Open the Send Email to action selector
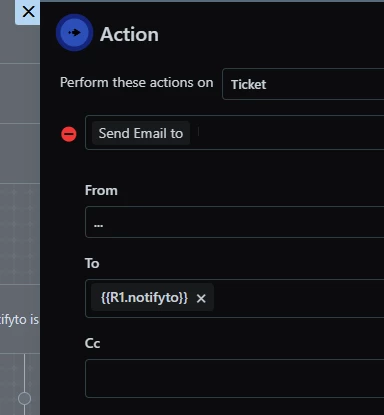Image resolution: width=384 pixels, height=415 pixels. [235, 133]
